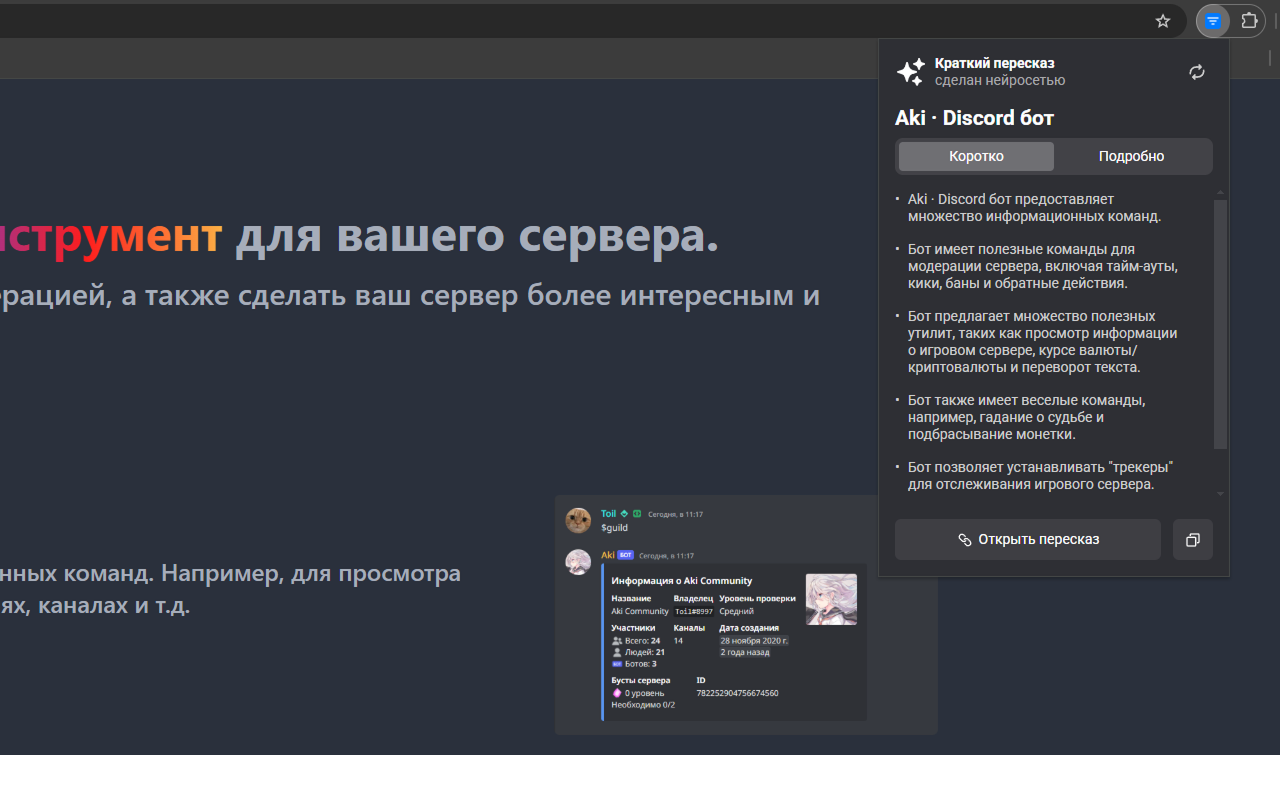Click Aki bot's avatar in Discord screenshot
Screen dimensions: 1280x800
click(x=578, y=562)
